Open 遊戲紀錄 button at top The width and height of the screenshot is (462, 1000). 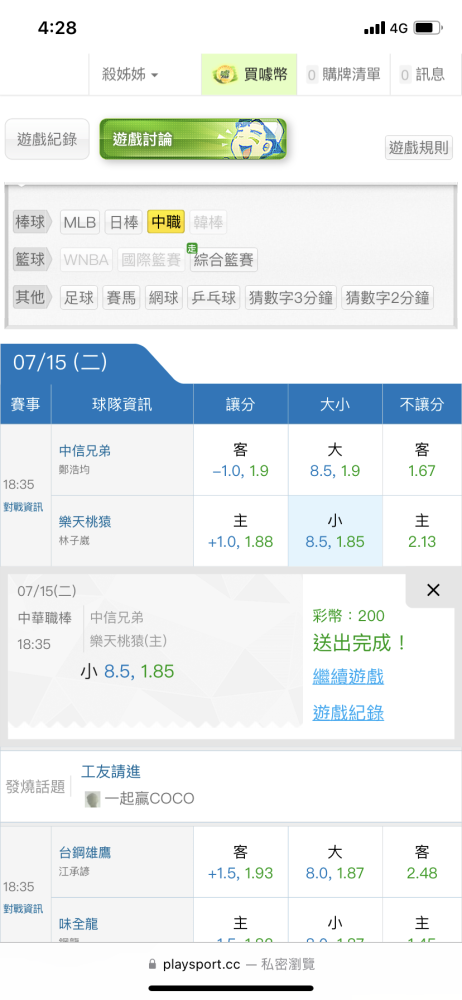coord(47,138)
